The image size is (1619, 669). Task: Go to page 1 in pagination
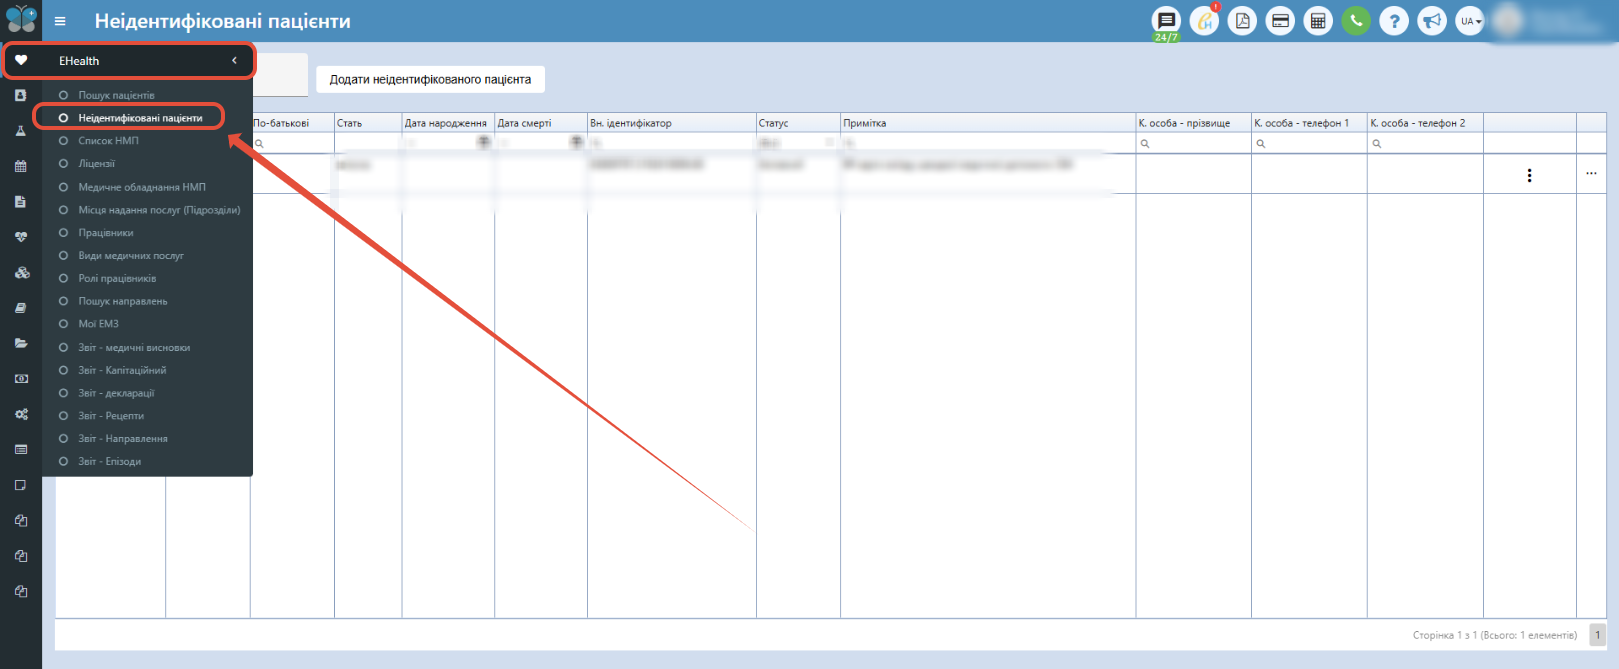tap(1598, 635)
